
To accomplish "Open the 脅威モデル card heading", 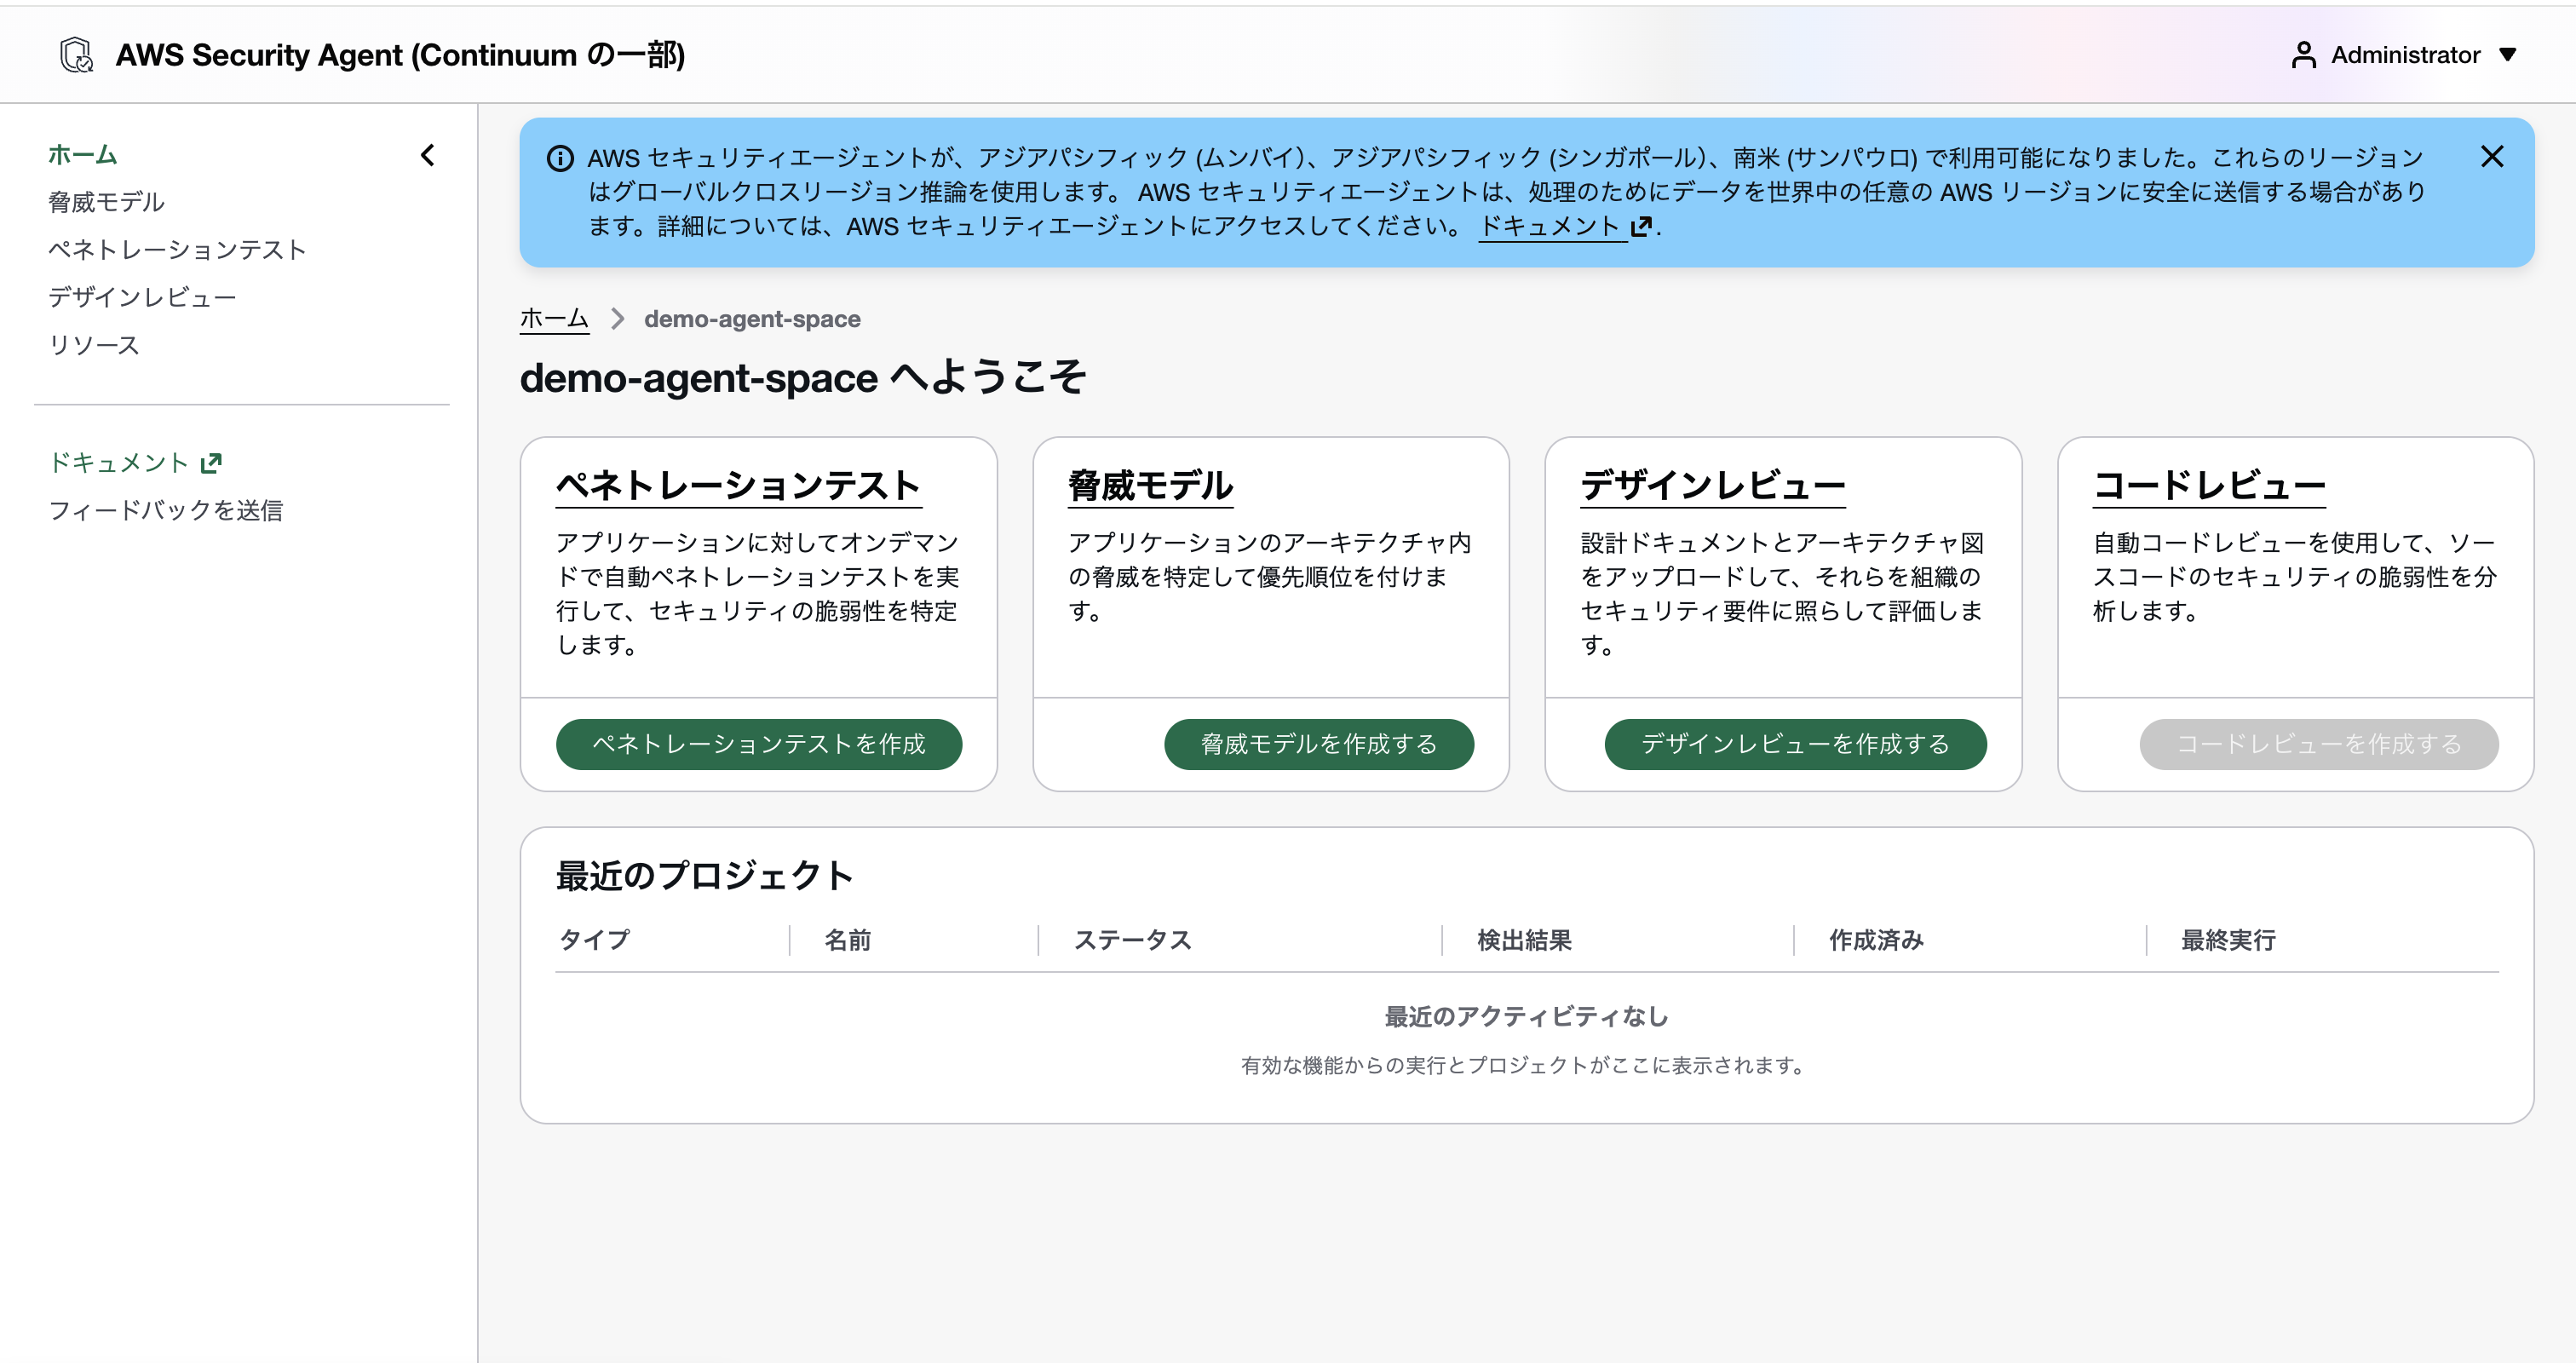I will [1150, 486].
